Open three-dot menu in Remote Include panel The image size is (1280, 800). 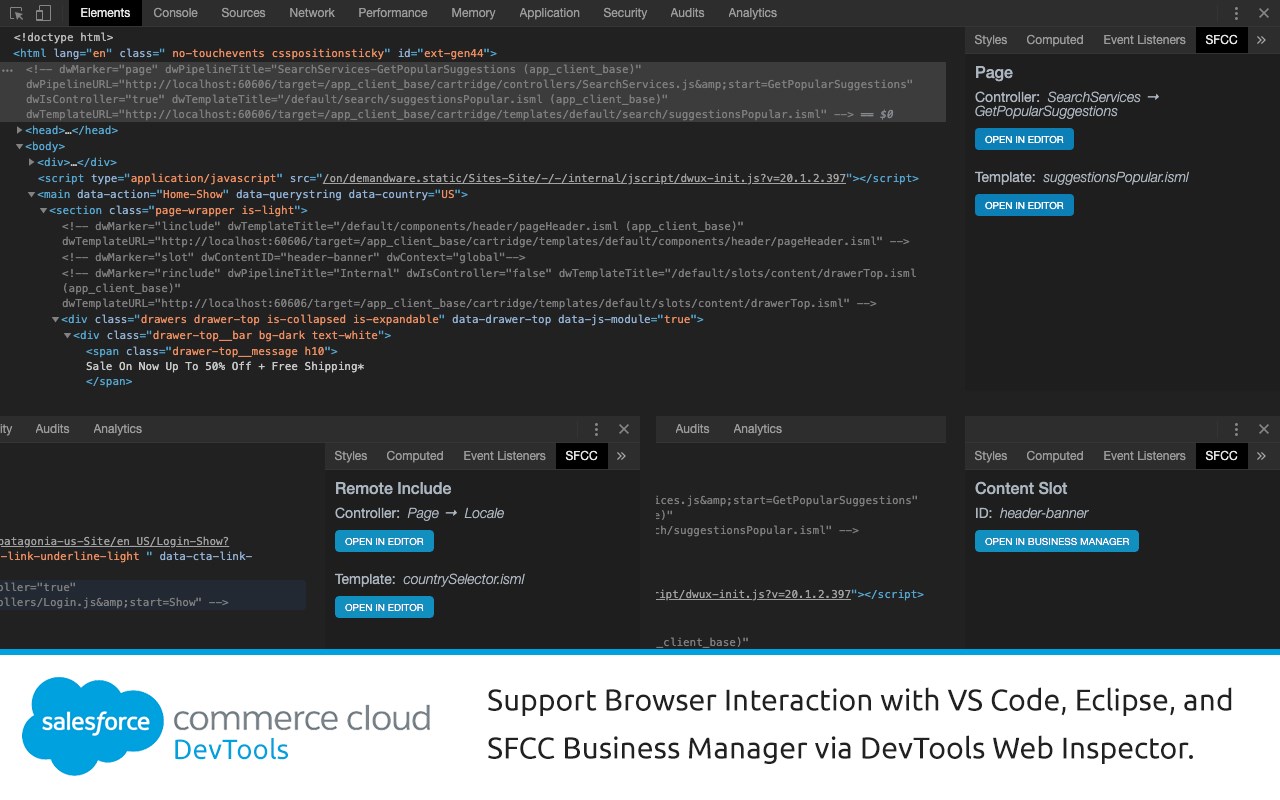(x=597, y=429)
